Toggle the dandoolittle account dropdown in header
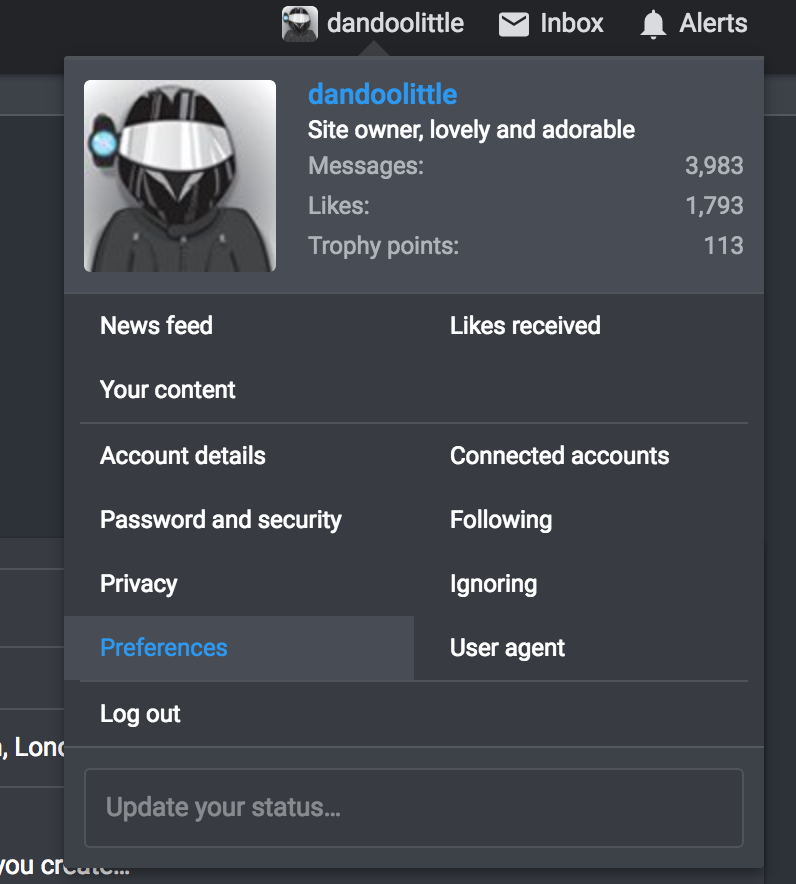 point(395,24)
